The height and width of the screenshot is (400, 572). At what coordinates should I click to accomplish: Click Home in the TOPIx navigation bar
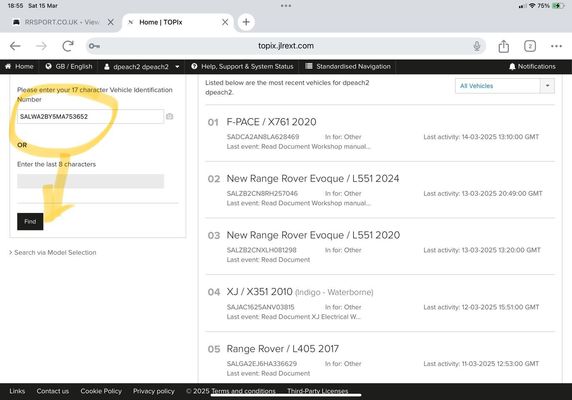point(19,66)
